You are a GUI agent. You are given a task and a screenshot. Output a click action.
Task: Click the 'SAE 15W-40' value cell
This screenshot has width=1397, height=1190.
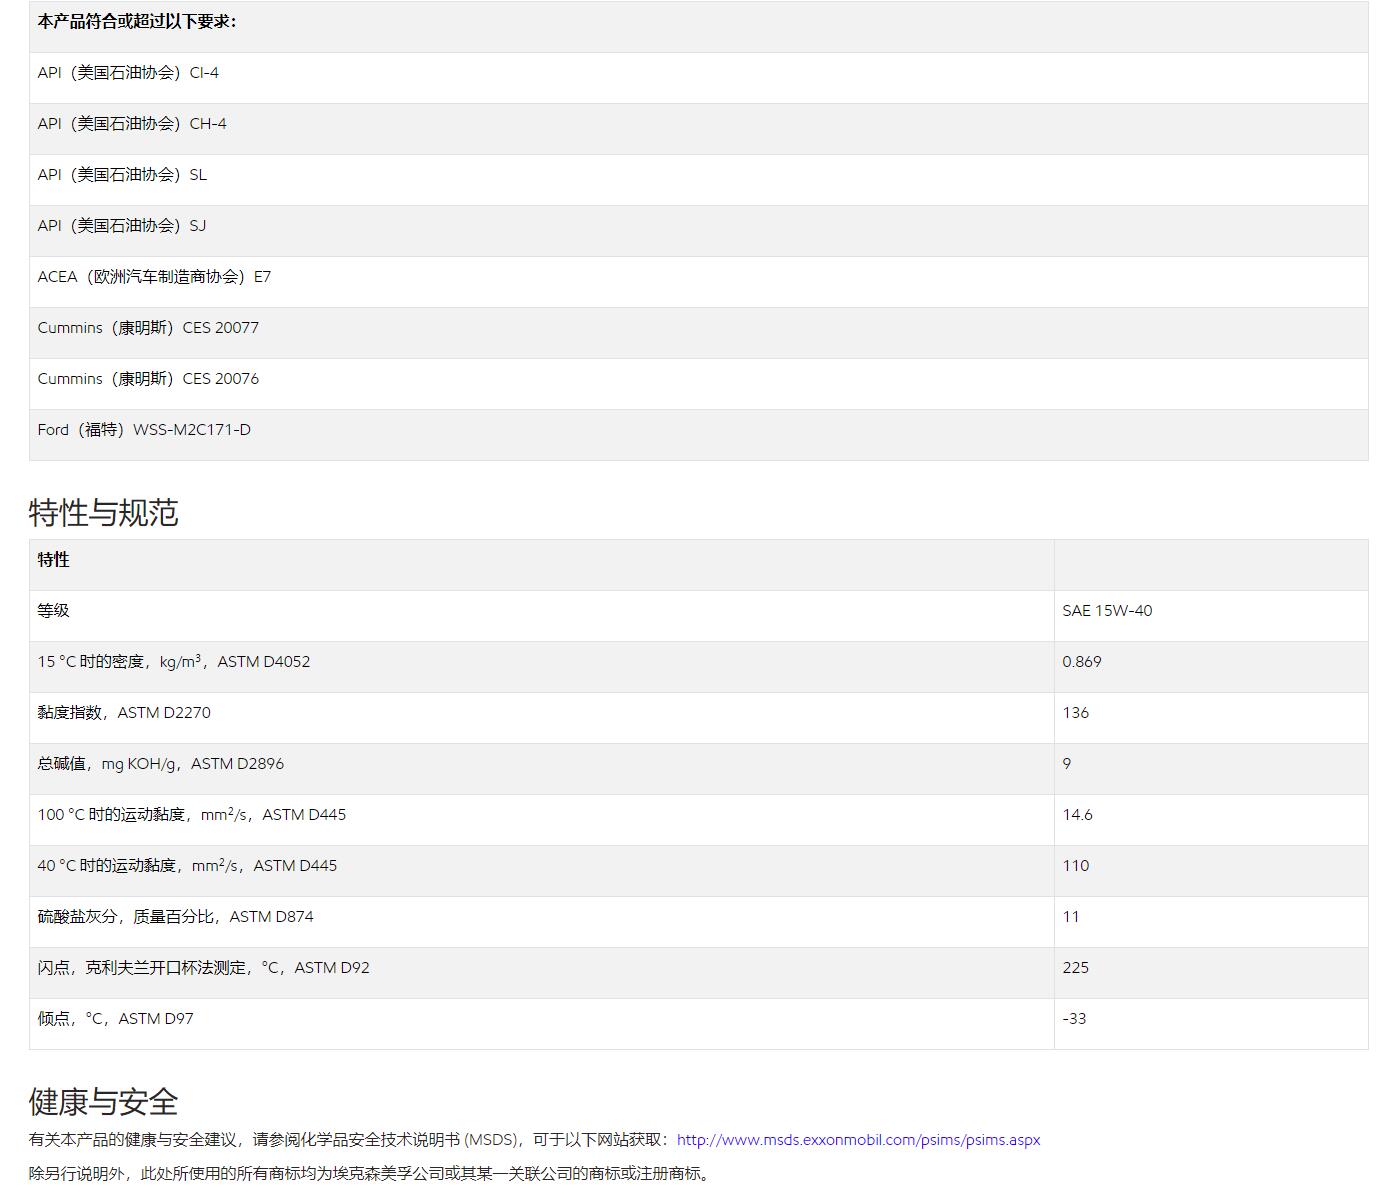1211,616
